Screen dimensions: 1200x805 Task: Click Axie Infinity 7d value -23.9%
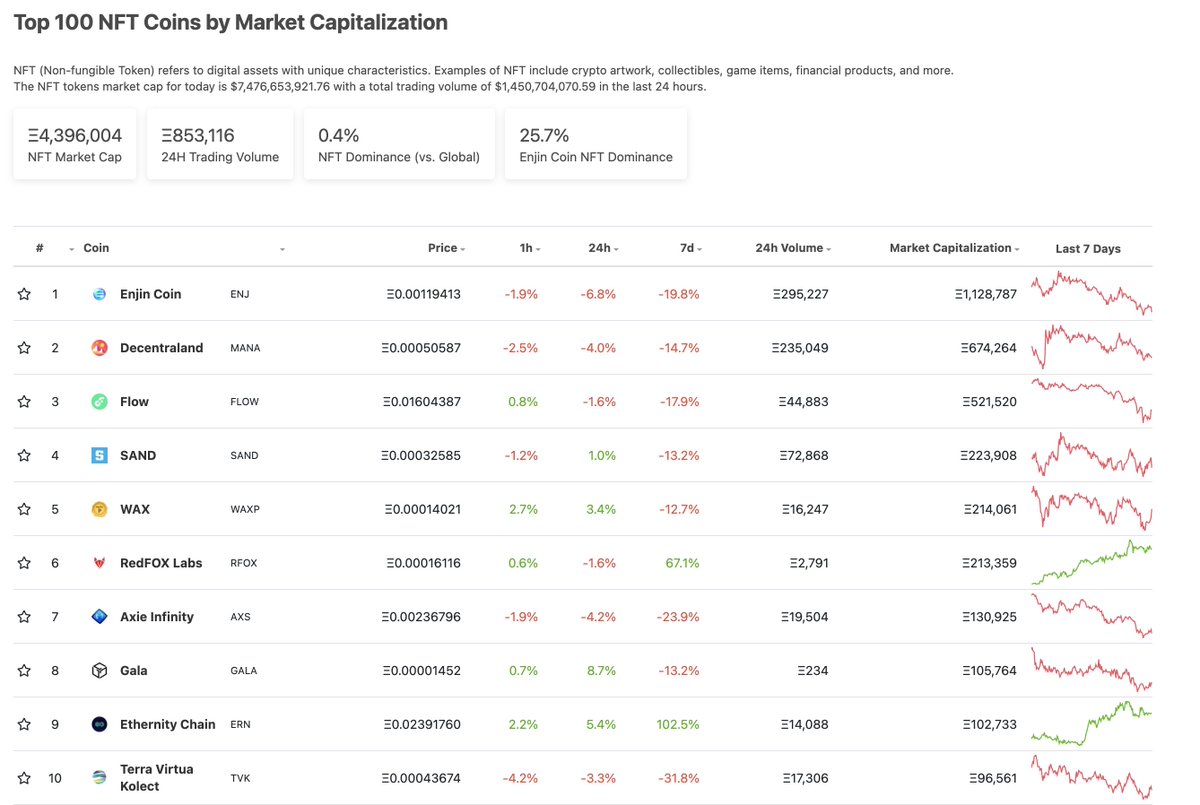pos(679,617)
